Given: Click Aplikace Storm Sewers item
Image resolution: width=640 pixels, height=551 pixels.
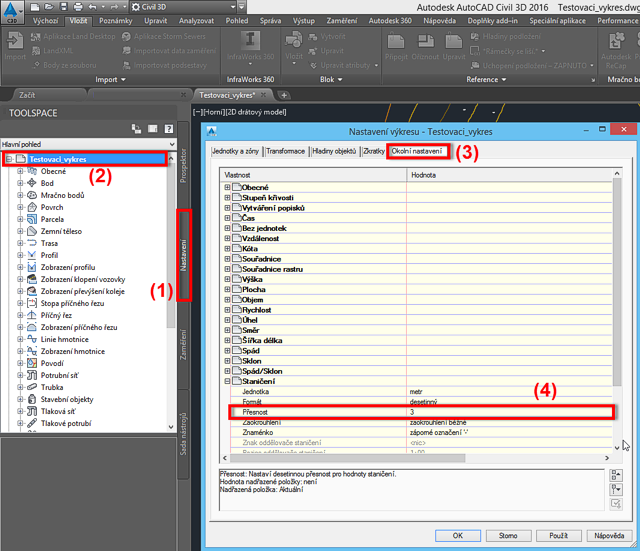Looking at the screenshot, I should click(164, 37).
